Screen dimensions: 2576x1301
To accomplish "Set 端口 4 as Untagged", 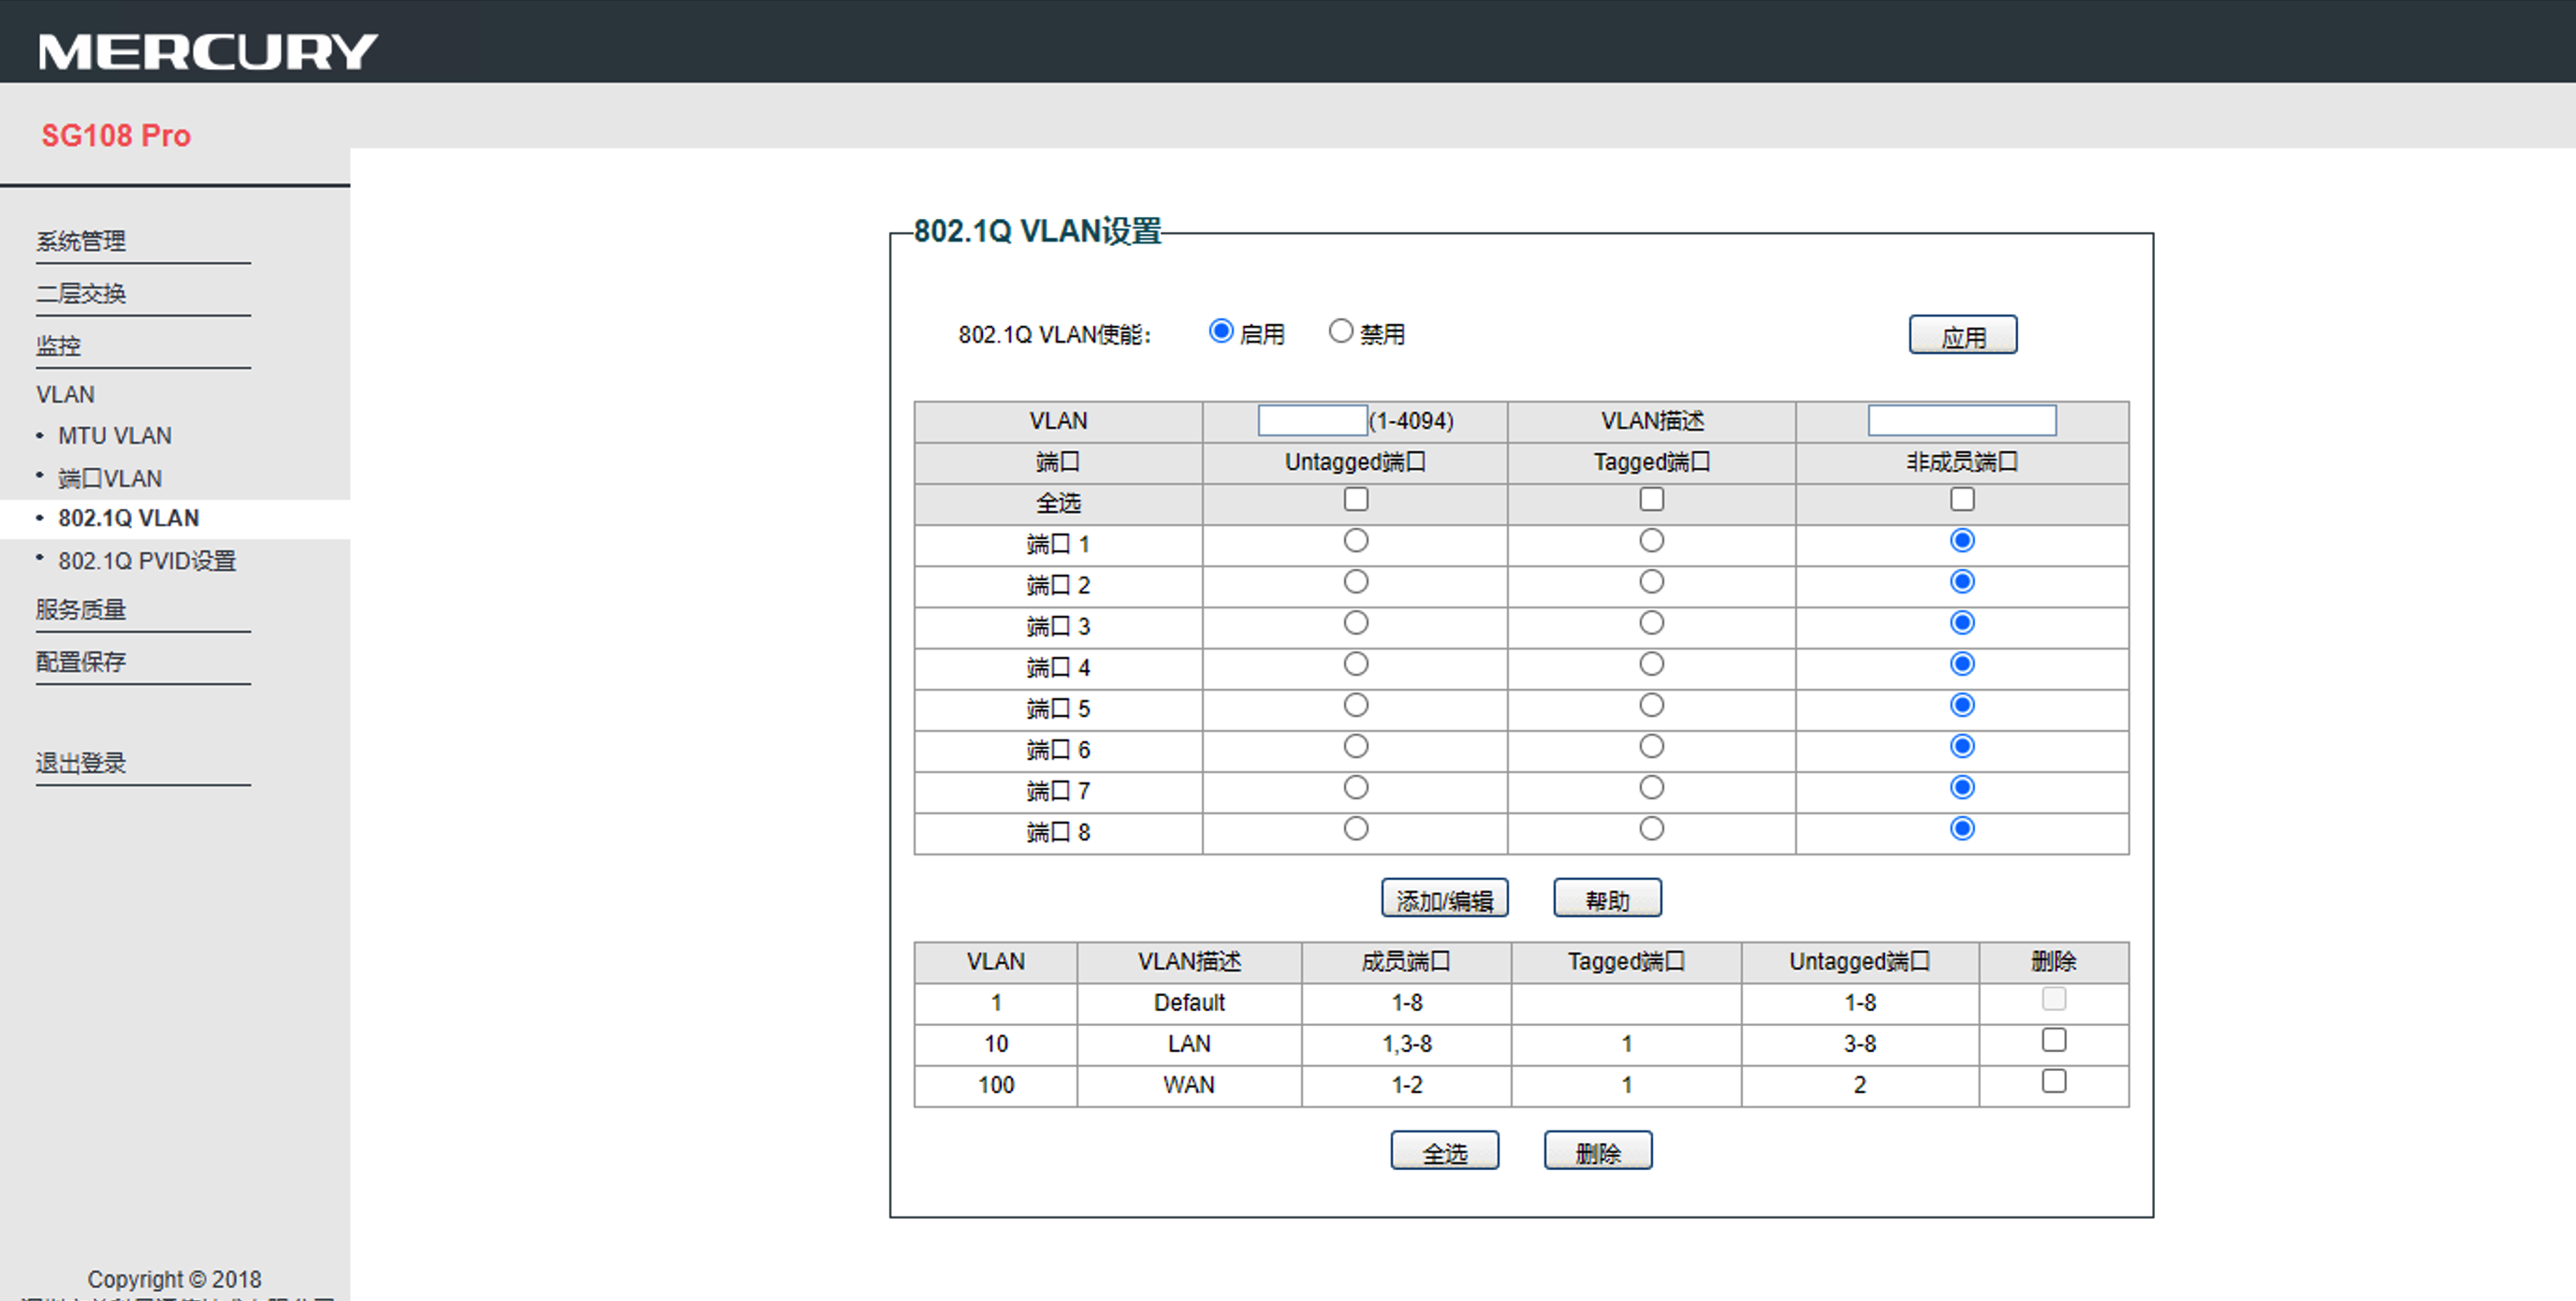I will pyautogui.click(x=1356, y=664).
